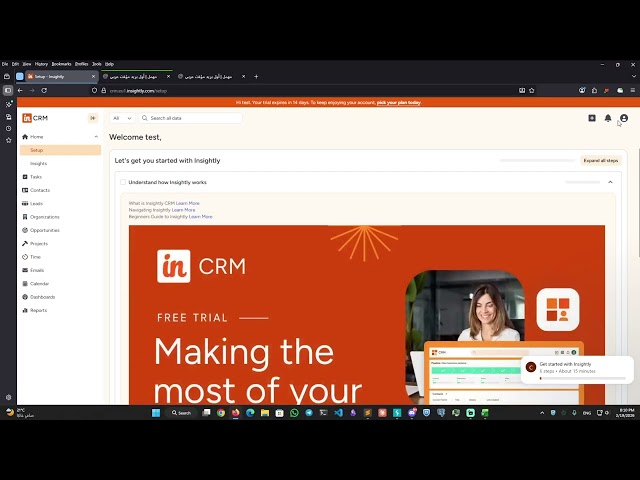Open Get started with Insightly popup

(x=577, y=370)
